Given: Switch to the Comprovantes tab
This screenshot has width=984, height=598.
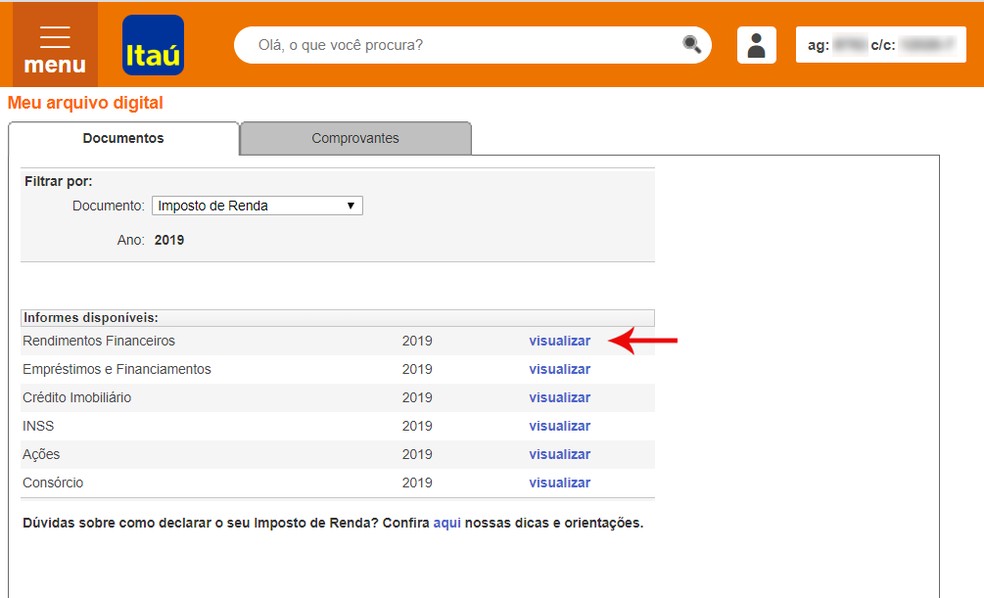Looking at the screenshot, I should [x=355, y=138].
